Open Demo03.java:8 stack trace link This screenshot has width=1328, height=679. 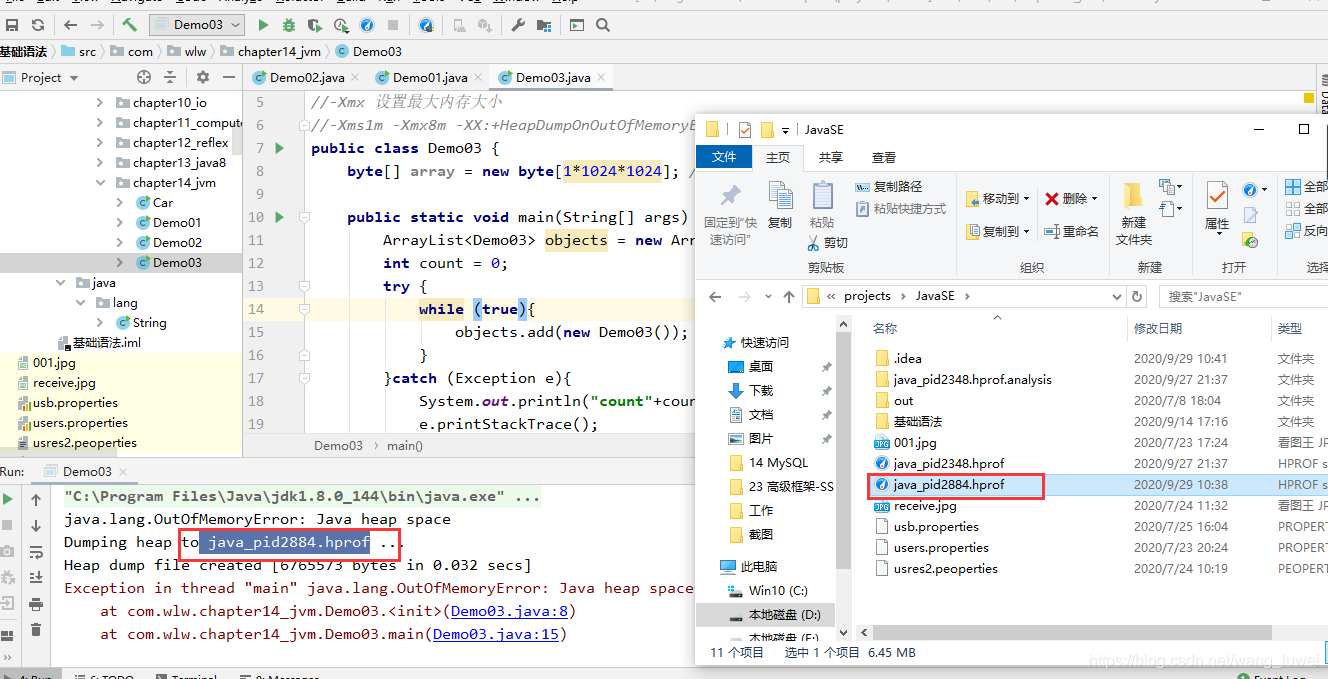point(510,611)
